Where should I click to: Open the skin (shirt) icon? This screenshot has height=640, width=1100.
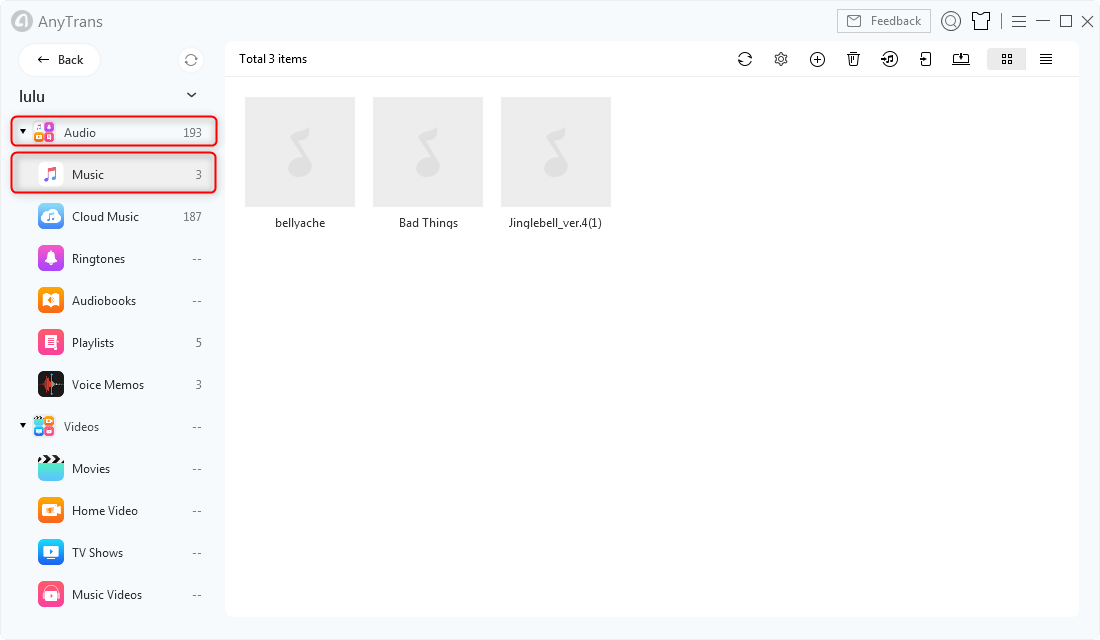coord(981,21)
